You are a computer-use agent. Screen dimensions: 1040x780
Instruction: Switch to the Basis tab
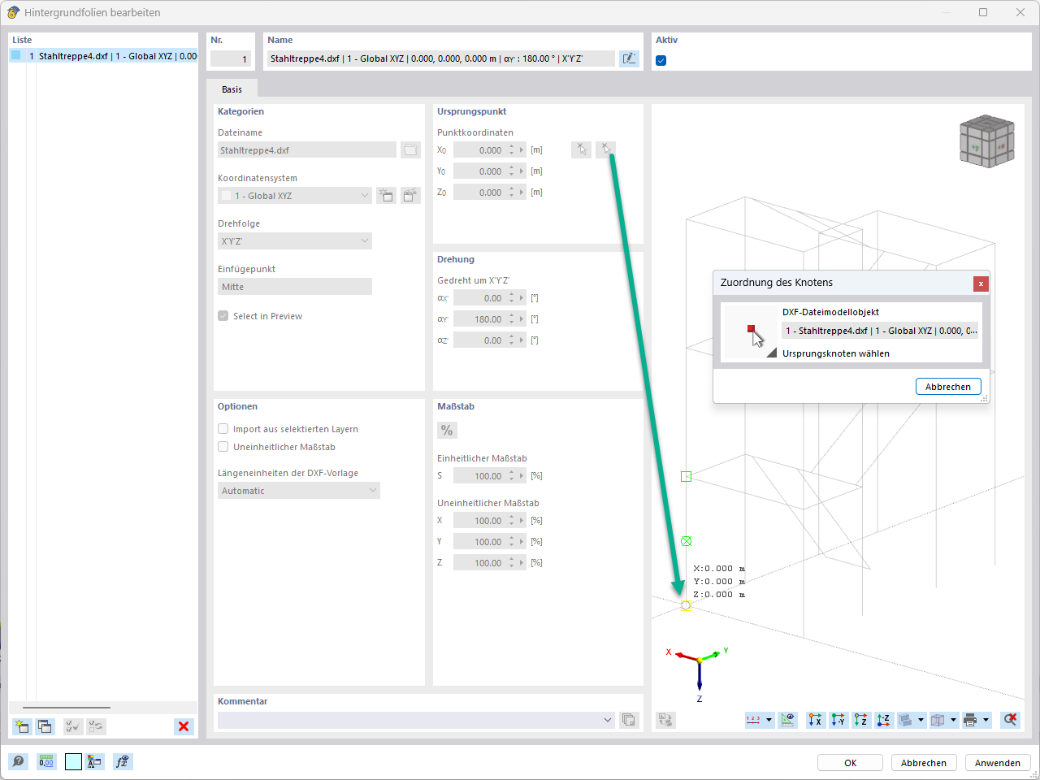(x=232, y=90)
